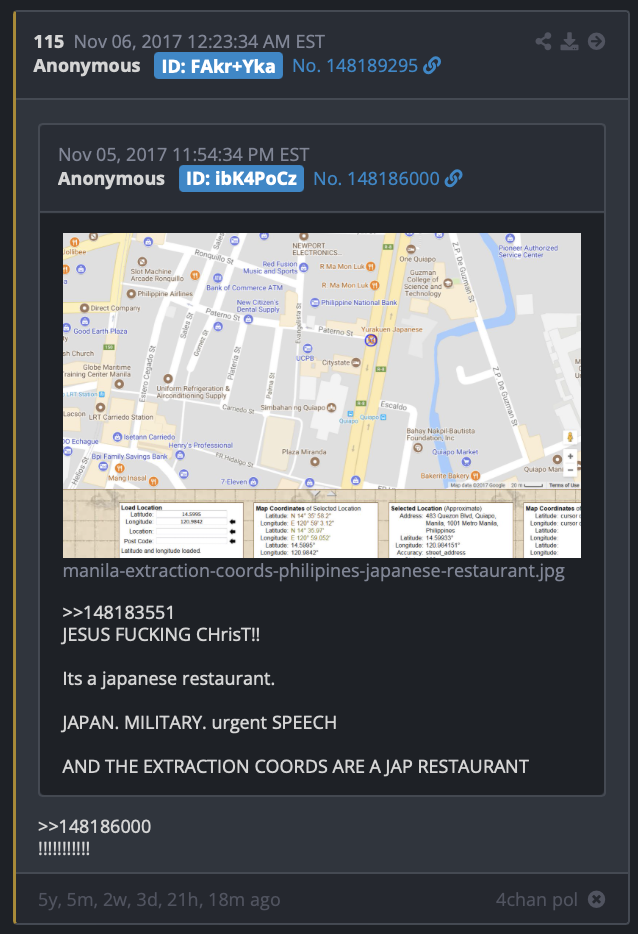Open the Manila map image thumbnail
Viewport: 638px width, 934px height.
pos(322,396)
